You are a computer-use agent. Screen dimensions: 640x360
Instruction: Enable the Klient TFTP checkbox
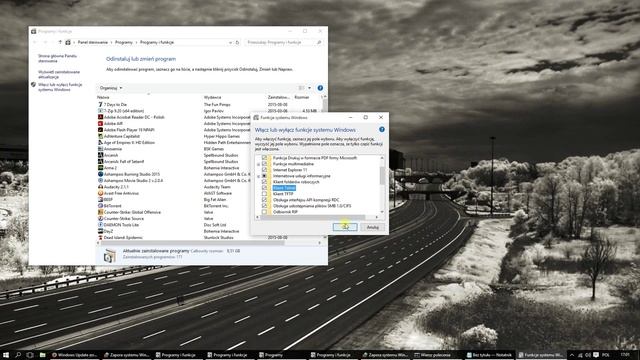(264, 194)
